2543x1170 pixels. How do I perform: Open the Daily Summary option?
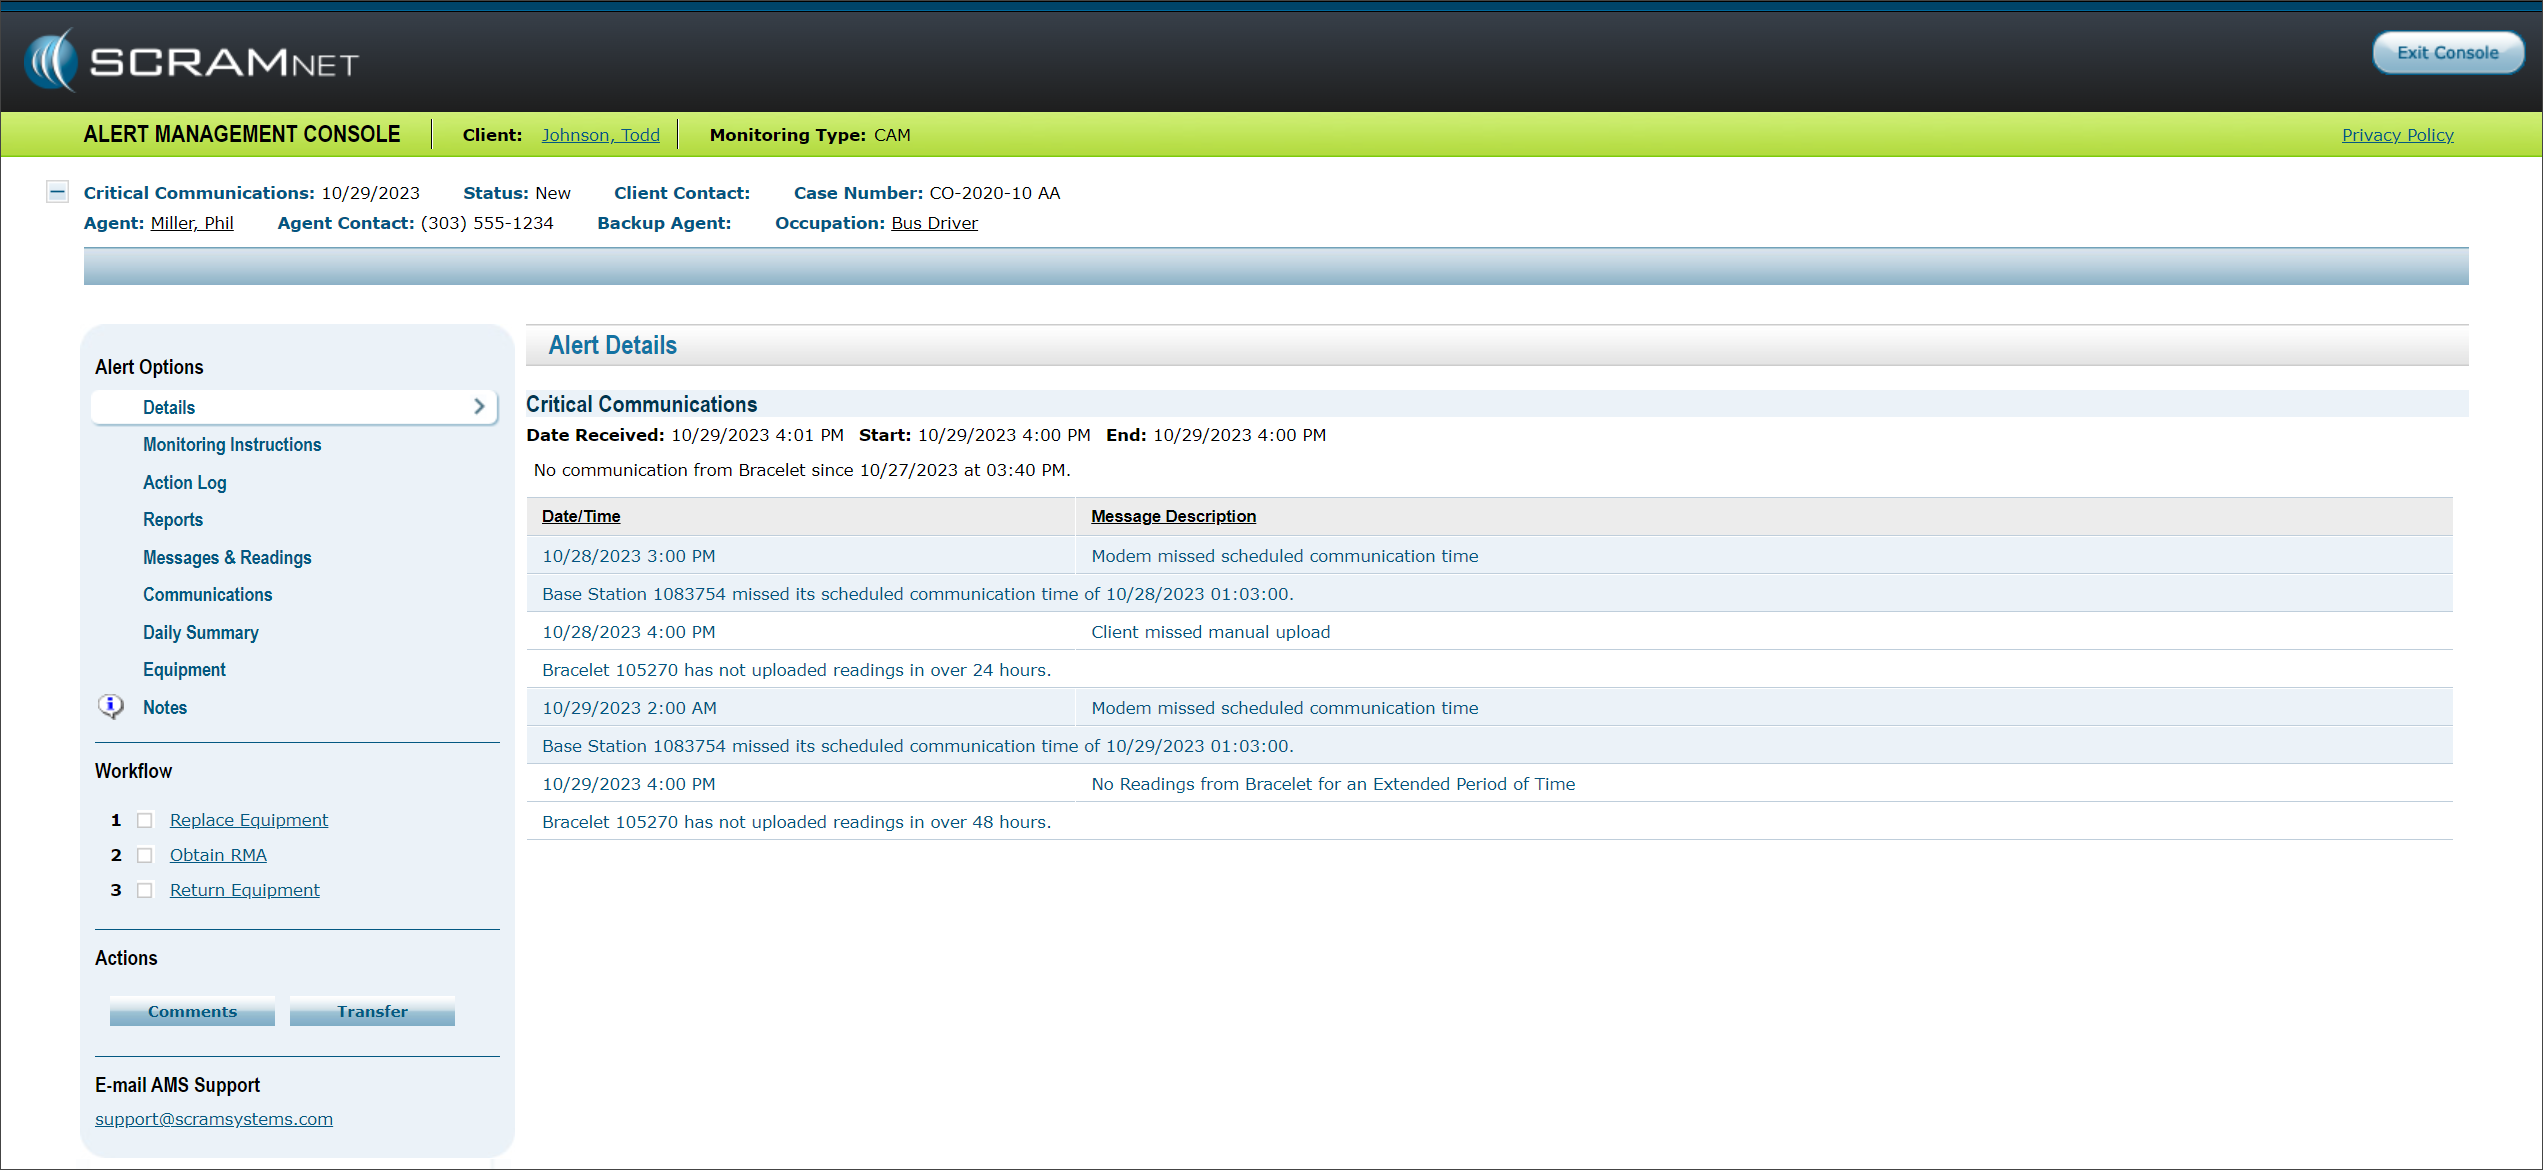201,633
